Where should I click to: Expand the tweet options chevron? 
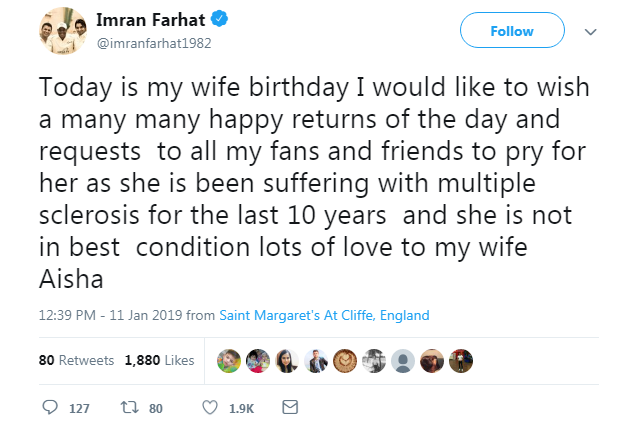pyautogui.click(x=590, y=32)
